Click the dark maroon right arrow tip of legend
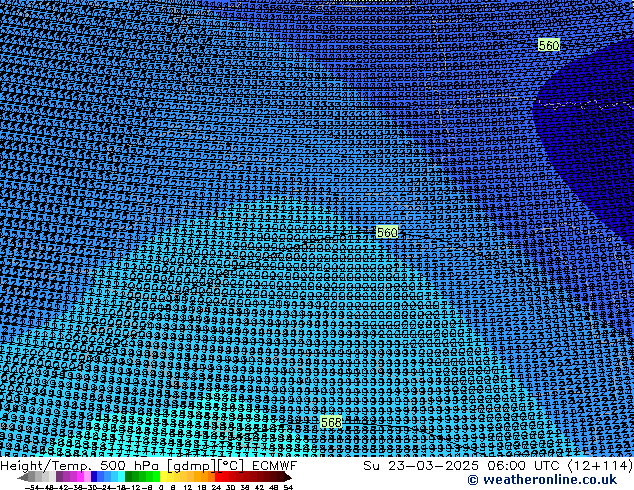Screen dimensions: 634x490 [x=288, y=477]
